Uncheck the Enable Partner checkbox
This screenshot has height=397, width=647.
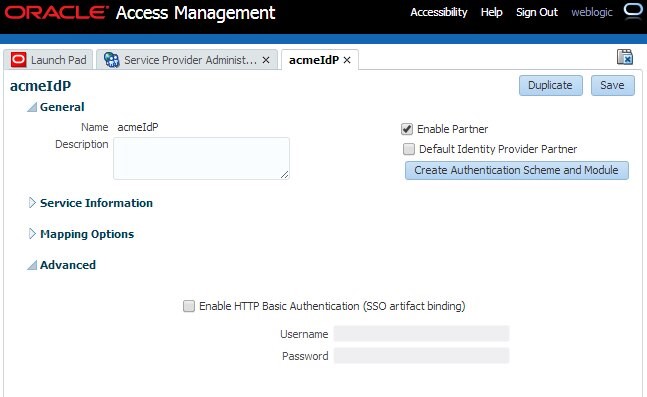point(407,129)
